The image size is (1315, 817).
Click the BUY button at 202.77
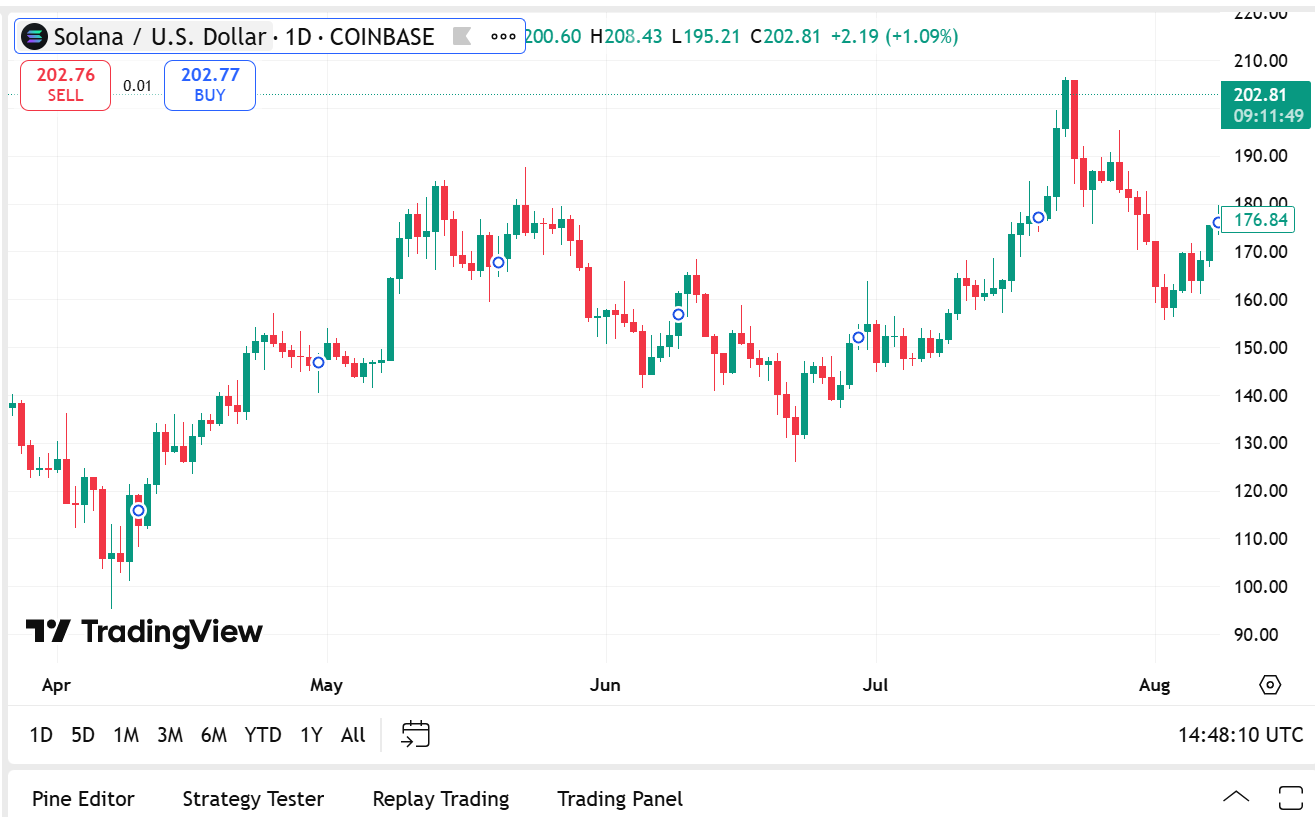(210, 85)
